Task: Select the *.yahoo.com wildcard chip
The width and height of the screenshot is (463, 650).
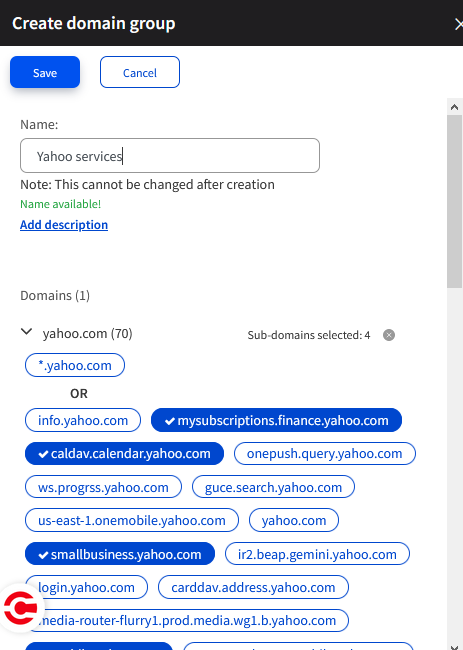Action: (x=75, y=365)
